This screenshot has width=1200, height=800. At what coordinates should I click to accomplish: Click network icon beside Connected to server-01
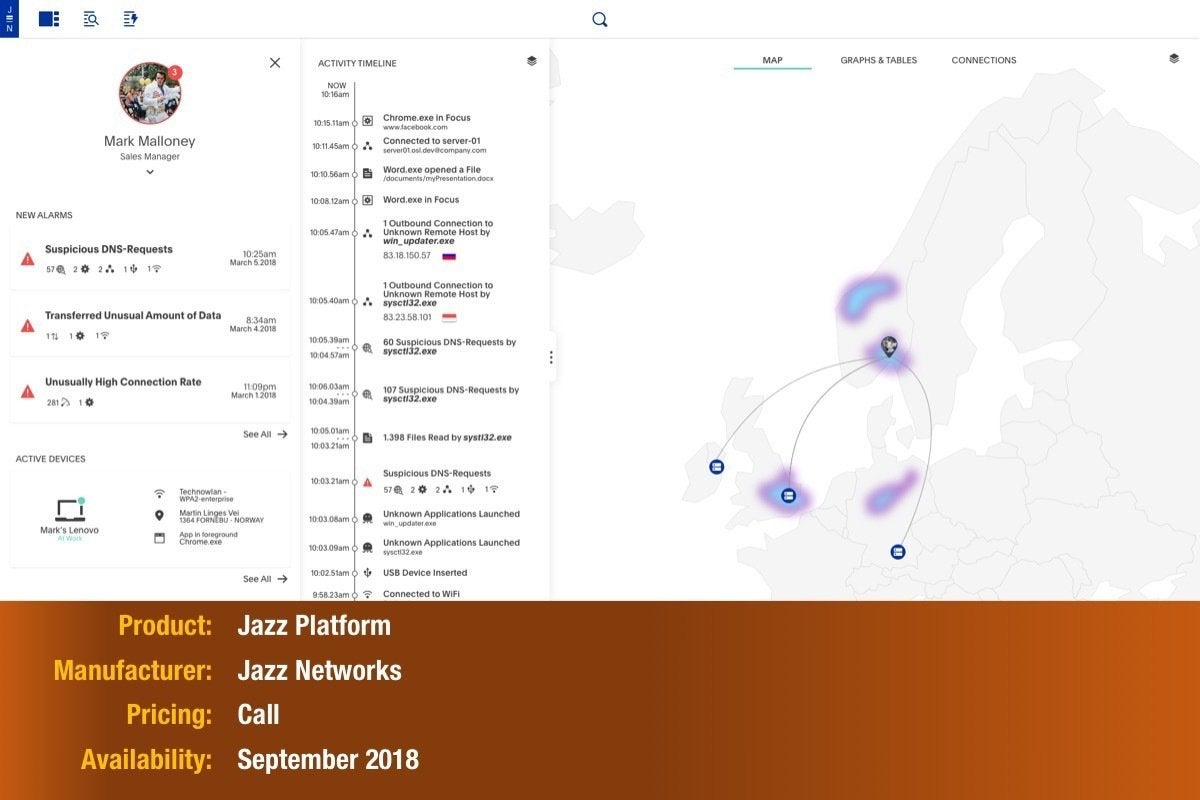(x=367, y=146)
